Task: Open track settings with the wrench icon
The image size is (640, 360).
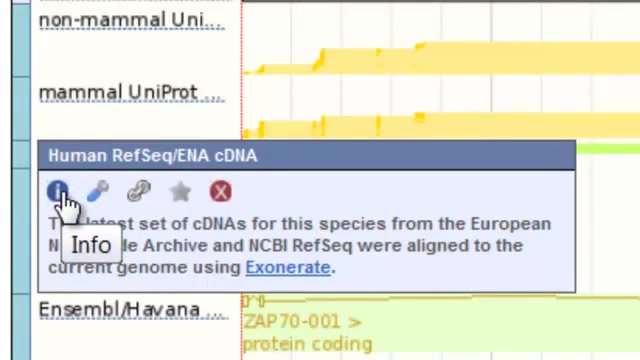Action: point(98,191)
